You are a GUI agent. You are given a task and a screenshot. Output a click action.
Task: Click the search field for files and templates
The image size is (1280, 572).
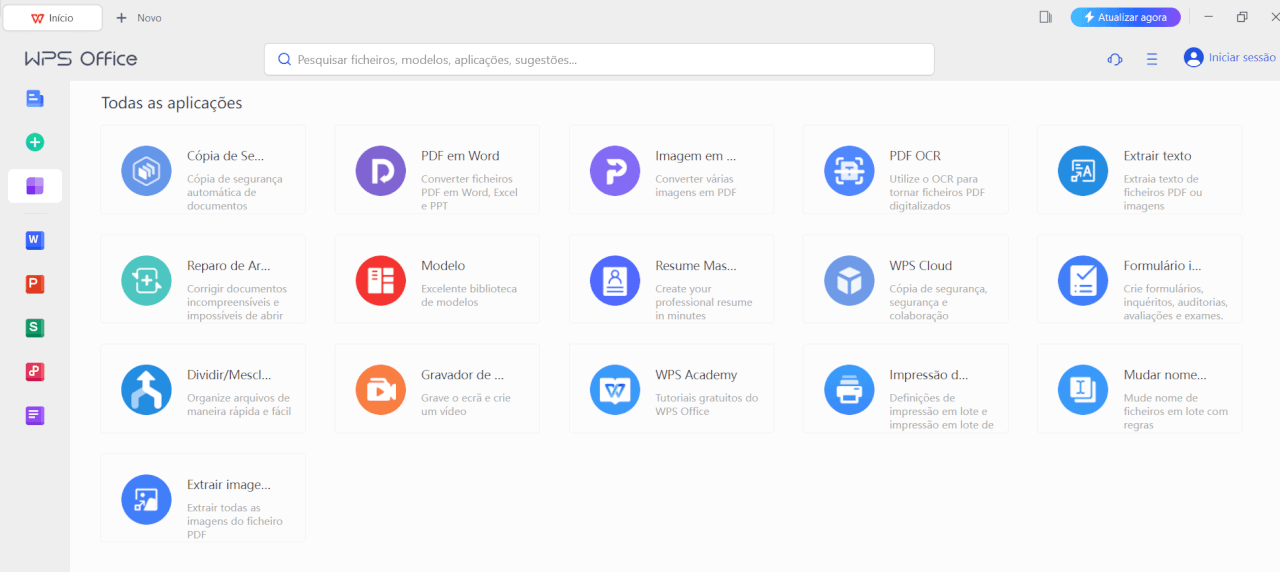(599, 59)
